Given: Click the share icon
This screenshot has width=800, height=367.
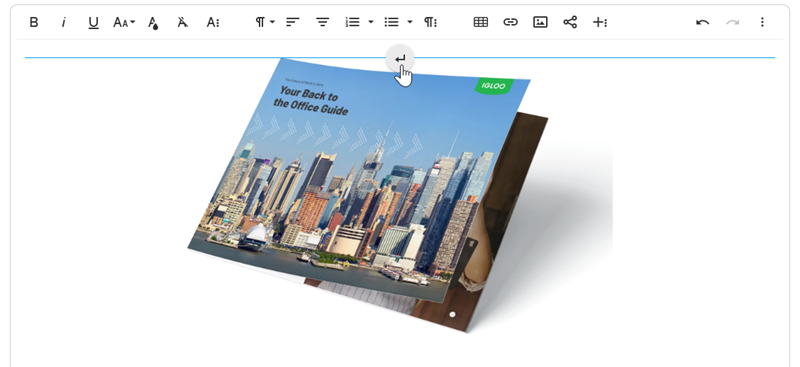Looking at the screenshot, I should [x=570, y=22].
